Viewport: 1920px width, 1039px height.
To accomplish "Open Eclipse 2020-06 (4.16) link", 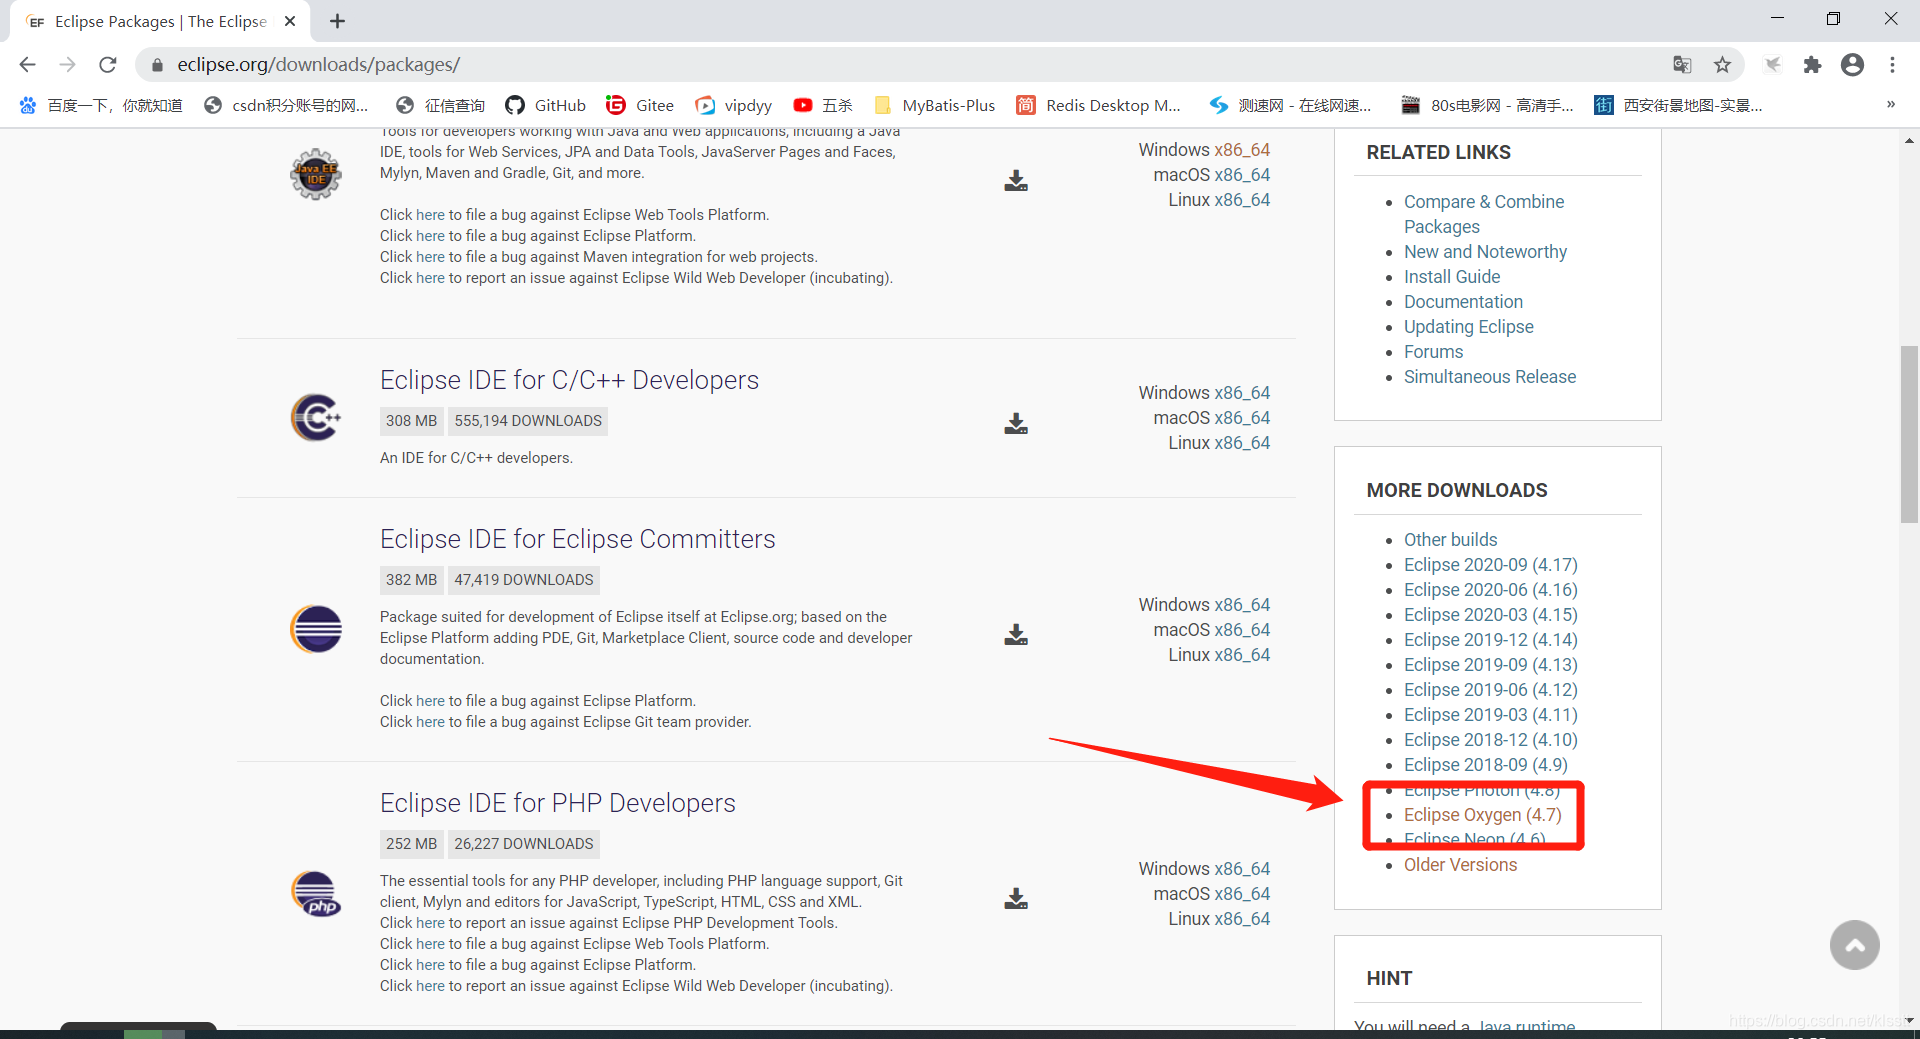I will (x=1491, y=590).
